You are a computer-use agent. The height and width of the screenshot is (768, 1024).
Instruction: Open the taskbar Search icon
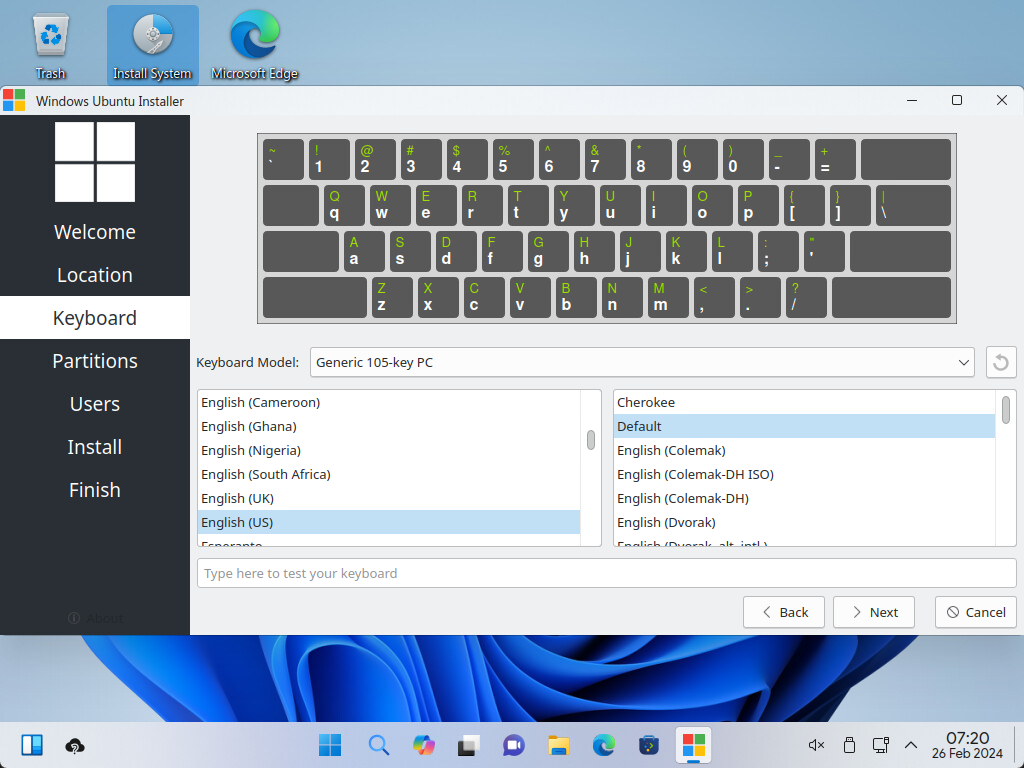point(378,745)
